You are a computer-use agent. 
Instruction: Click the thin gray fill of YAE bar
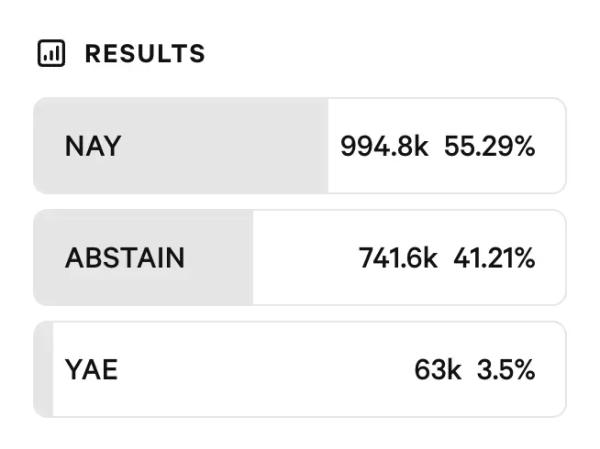[43, 370]
